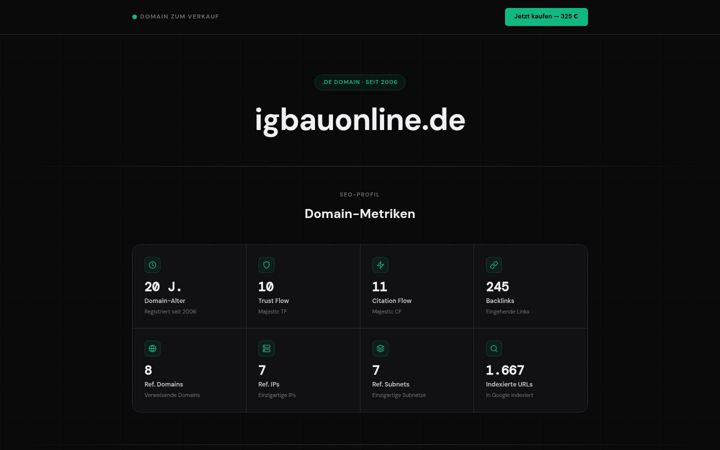Click the magnifier icon above Indexierte URLs
This screenshot has height=450, width=720.
coord(494,349)
